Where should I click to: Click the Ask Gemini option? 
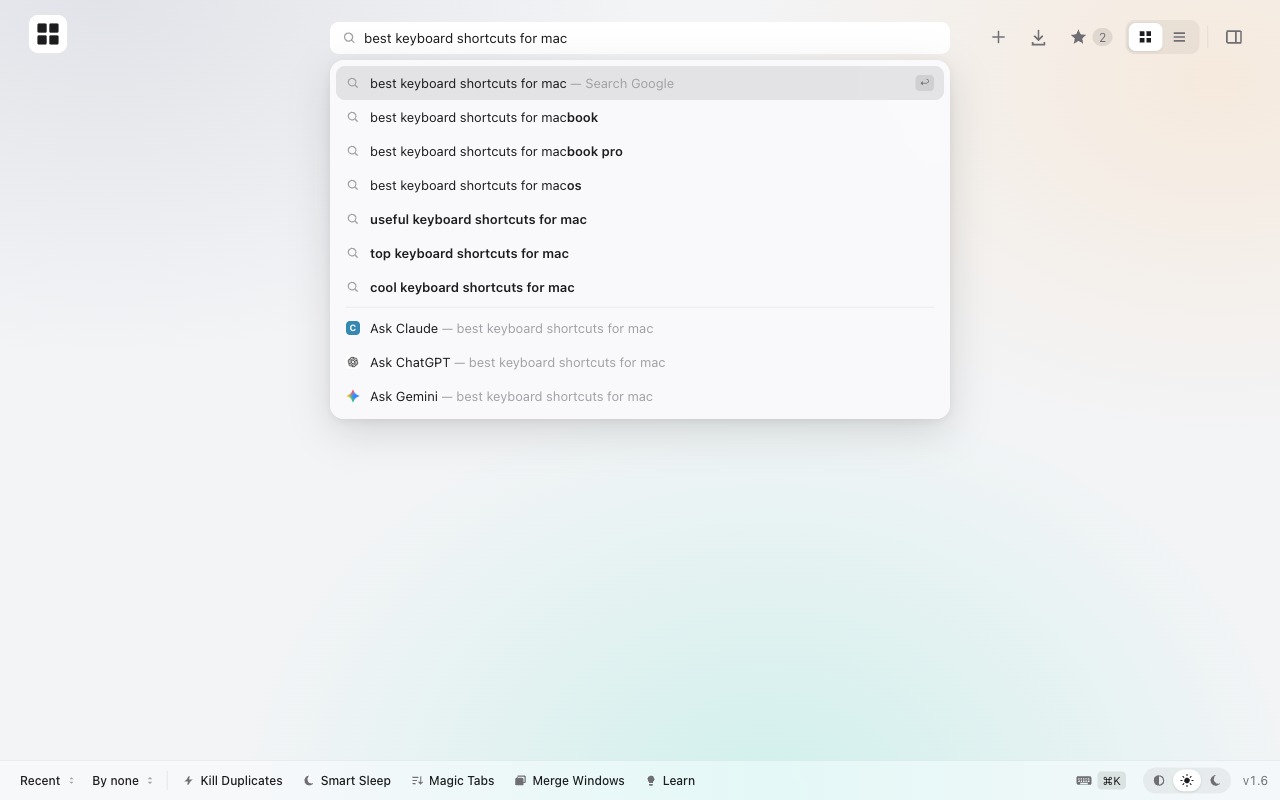[x=640, y=396]
